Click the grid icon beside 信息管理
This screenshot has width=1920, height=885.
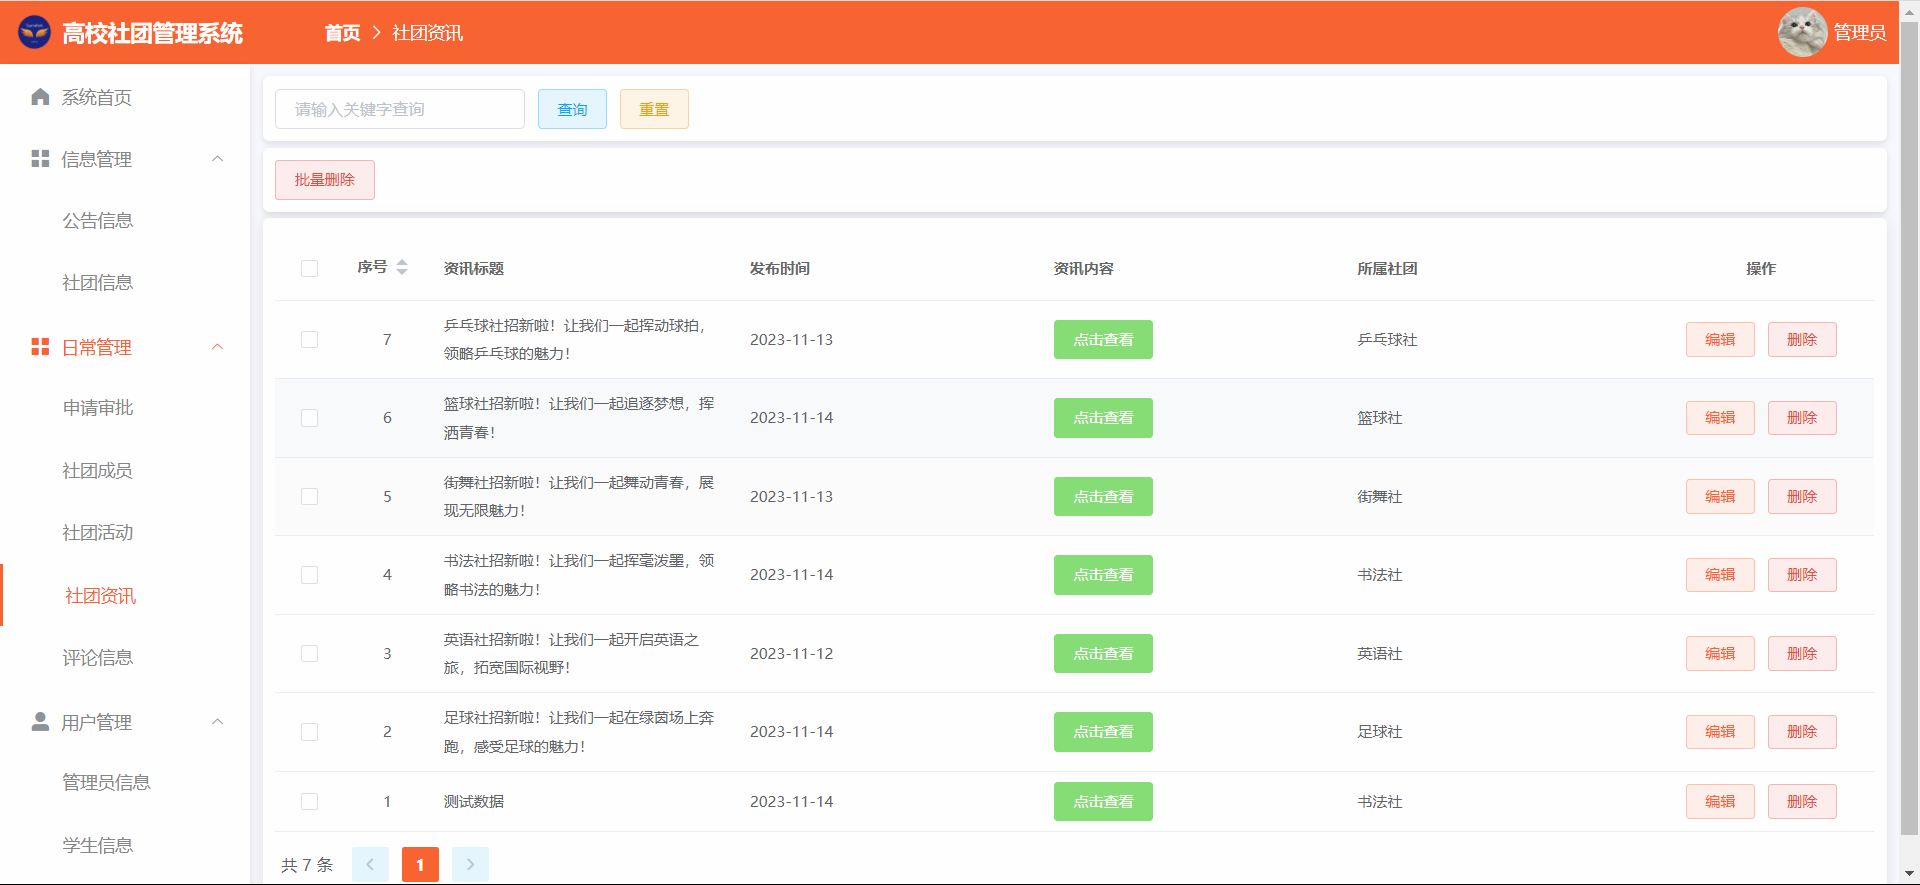pos(40,159)
